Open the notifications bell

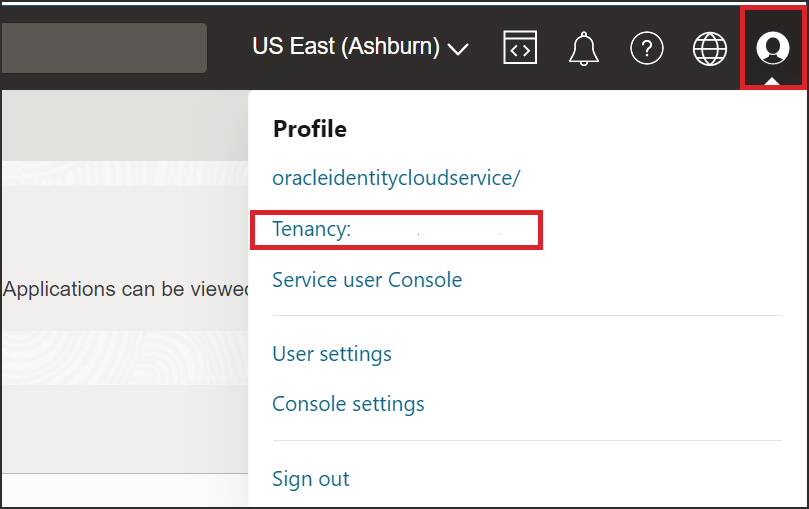click(583, 47)
